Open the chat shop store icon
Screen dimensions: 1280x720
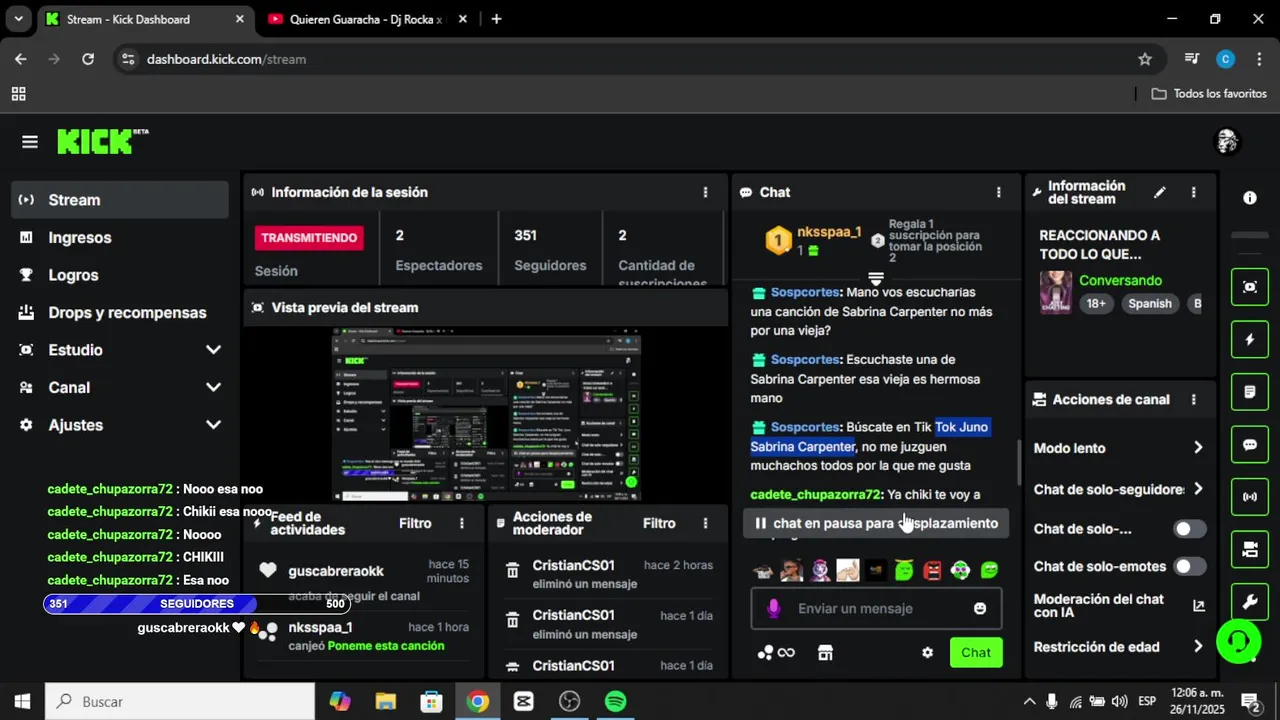(x=825, y=653)
